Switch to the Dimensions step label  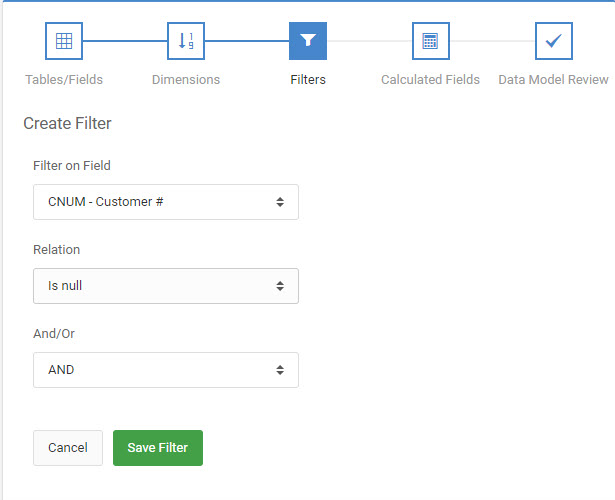186,80
